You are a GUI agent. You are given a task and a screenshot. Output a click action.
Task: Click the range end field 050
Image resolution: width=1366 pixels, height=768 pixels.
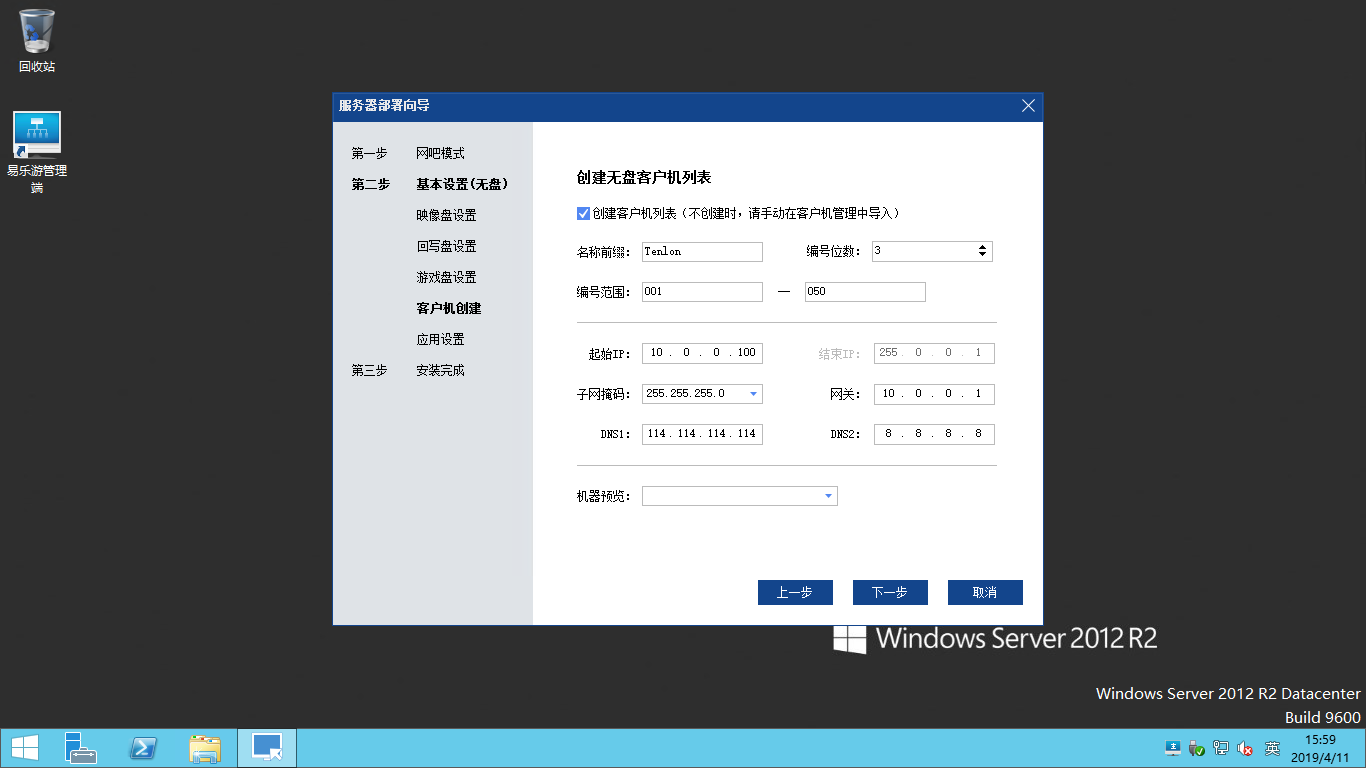(865, 292)
